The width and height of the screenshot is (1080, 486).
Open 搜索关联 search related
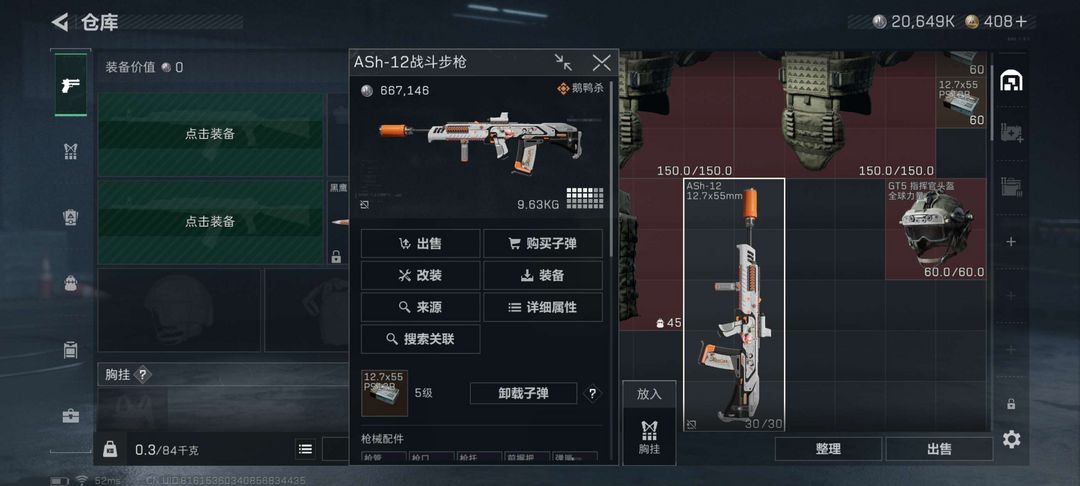point(420,339)
